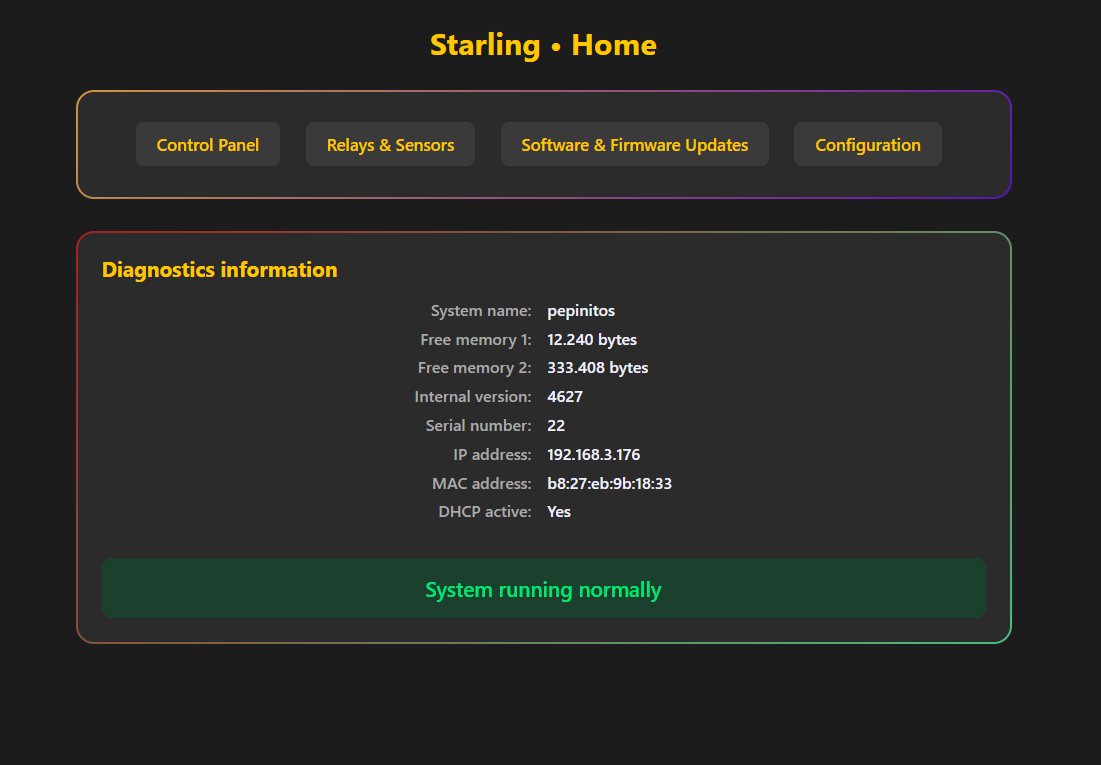The width and height of the screenshot is (1101, 765).
Task: Select the MAC address b8:27:eb:9b:18:33
Action: 609,484
